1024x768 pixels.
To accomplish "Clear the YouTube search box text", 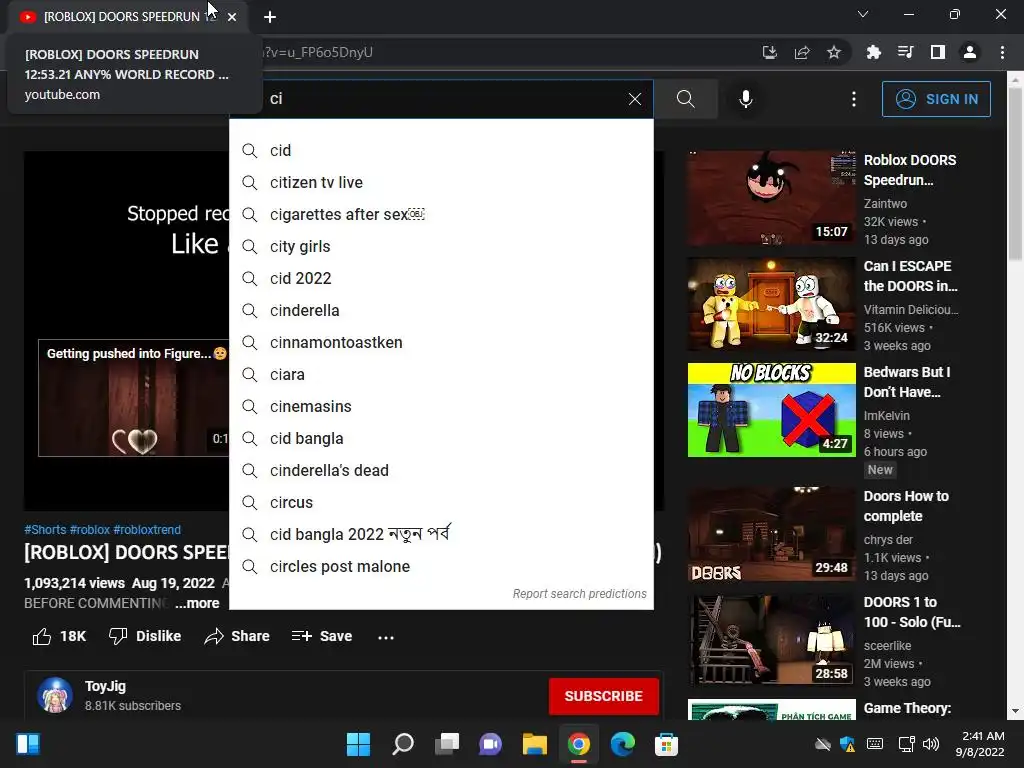I will pyautogui.click(x=634, y=99).
